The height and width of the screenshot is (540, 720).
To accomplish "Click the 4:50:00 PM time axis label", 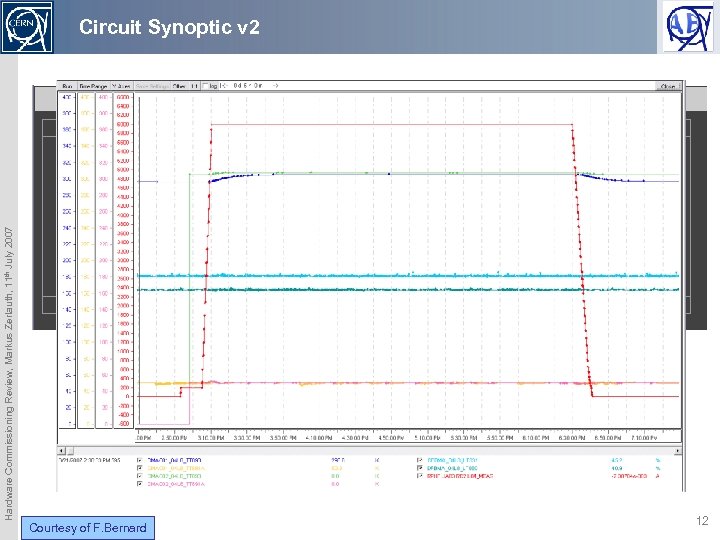I will coord(391,438).
